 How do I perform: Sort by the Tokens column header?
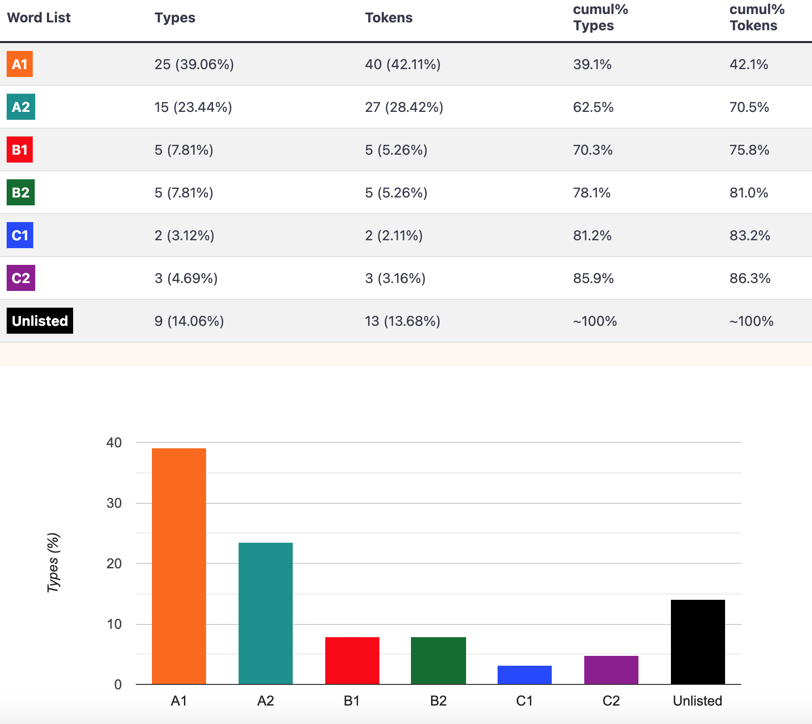[389, 18]
